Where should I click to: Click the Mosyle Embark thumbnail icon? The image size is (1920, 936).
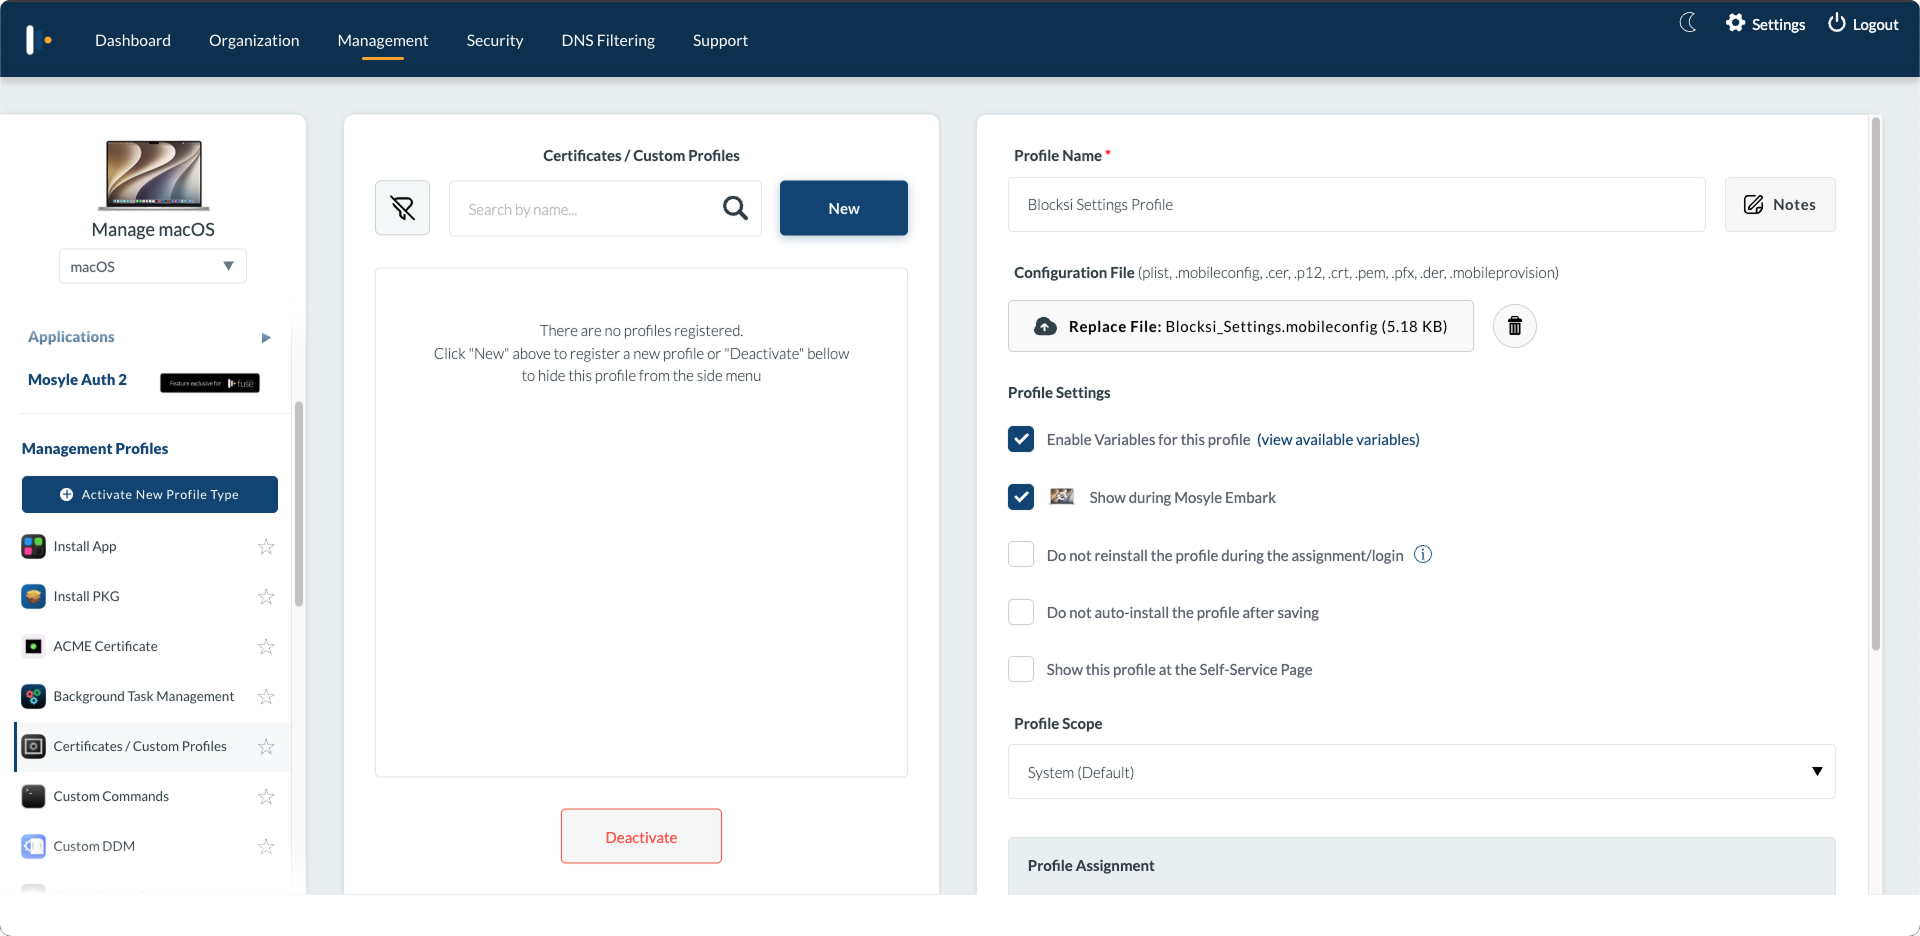tap(1061, 497)
